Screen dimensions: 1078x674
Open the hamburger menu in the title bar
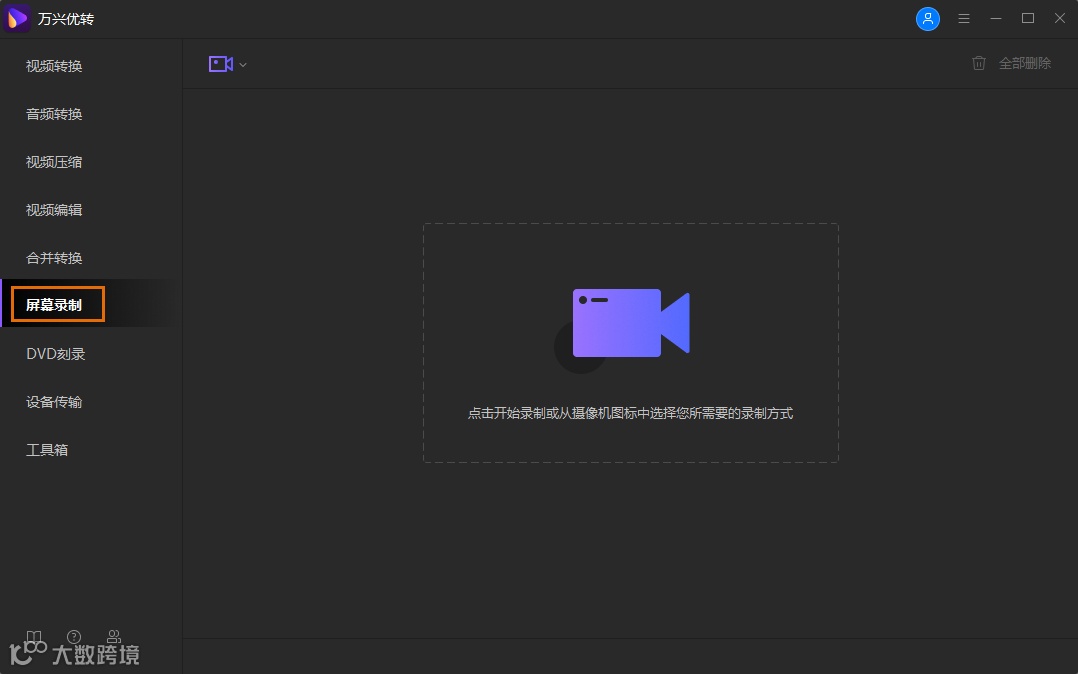click(963, 18)
